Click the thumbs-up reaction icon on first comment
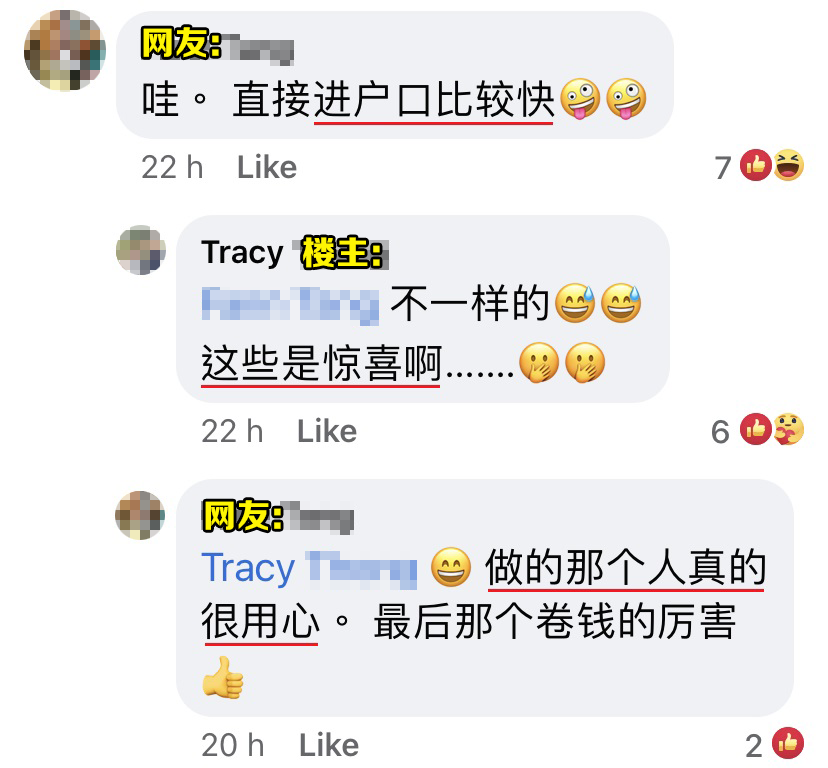 pos(755,165)
